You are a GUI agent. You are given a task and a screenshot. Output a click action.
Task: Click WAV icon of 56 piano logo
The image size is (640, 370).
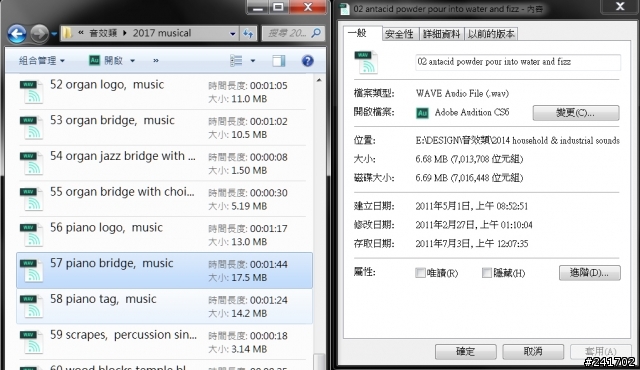pos(31,235)
